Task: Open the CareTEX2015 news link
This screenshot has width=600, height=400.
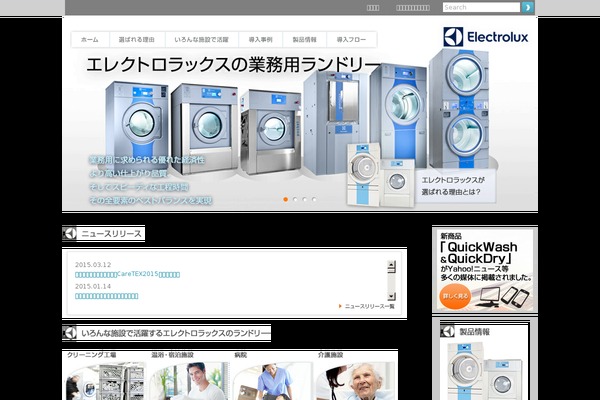Action: click(128, 274)
